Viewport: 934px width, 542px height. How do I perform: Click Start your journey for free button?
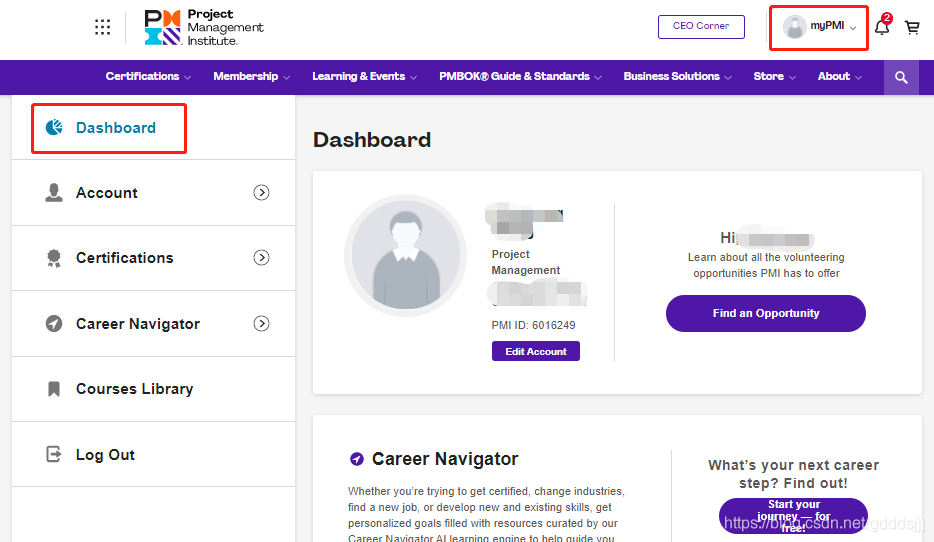793,516
